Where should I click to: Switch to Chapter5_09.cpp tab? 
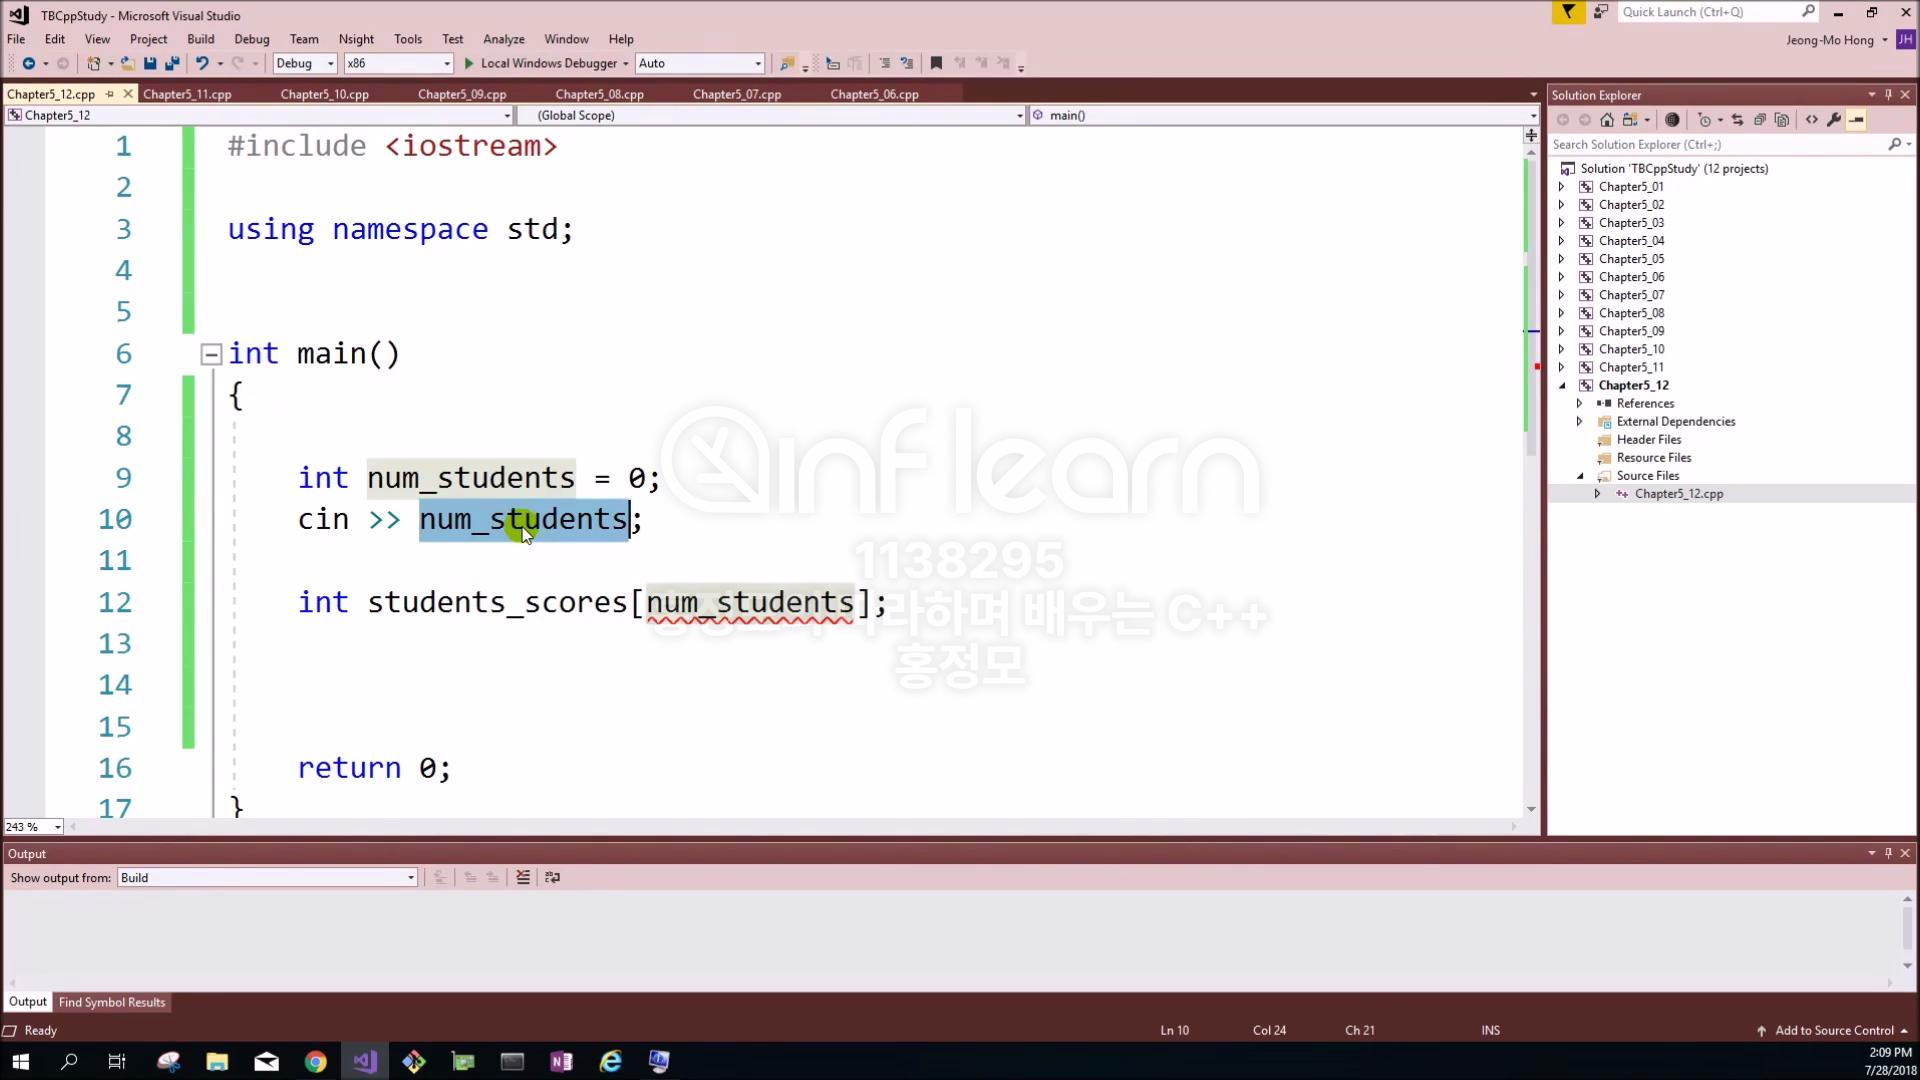[462, 94]
